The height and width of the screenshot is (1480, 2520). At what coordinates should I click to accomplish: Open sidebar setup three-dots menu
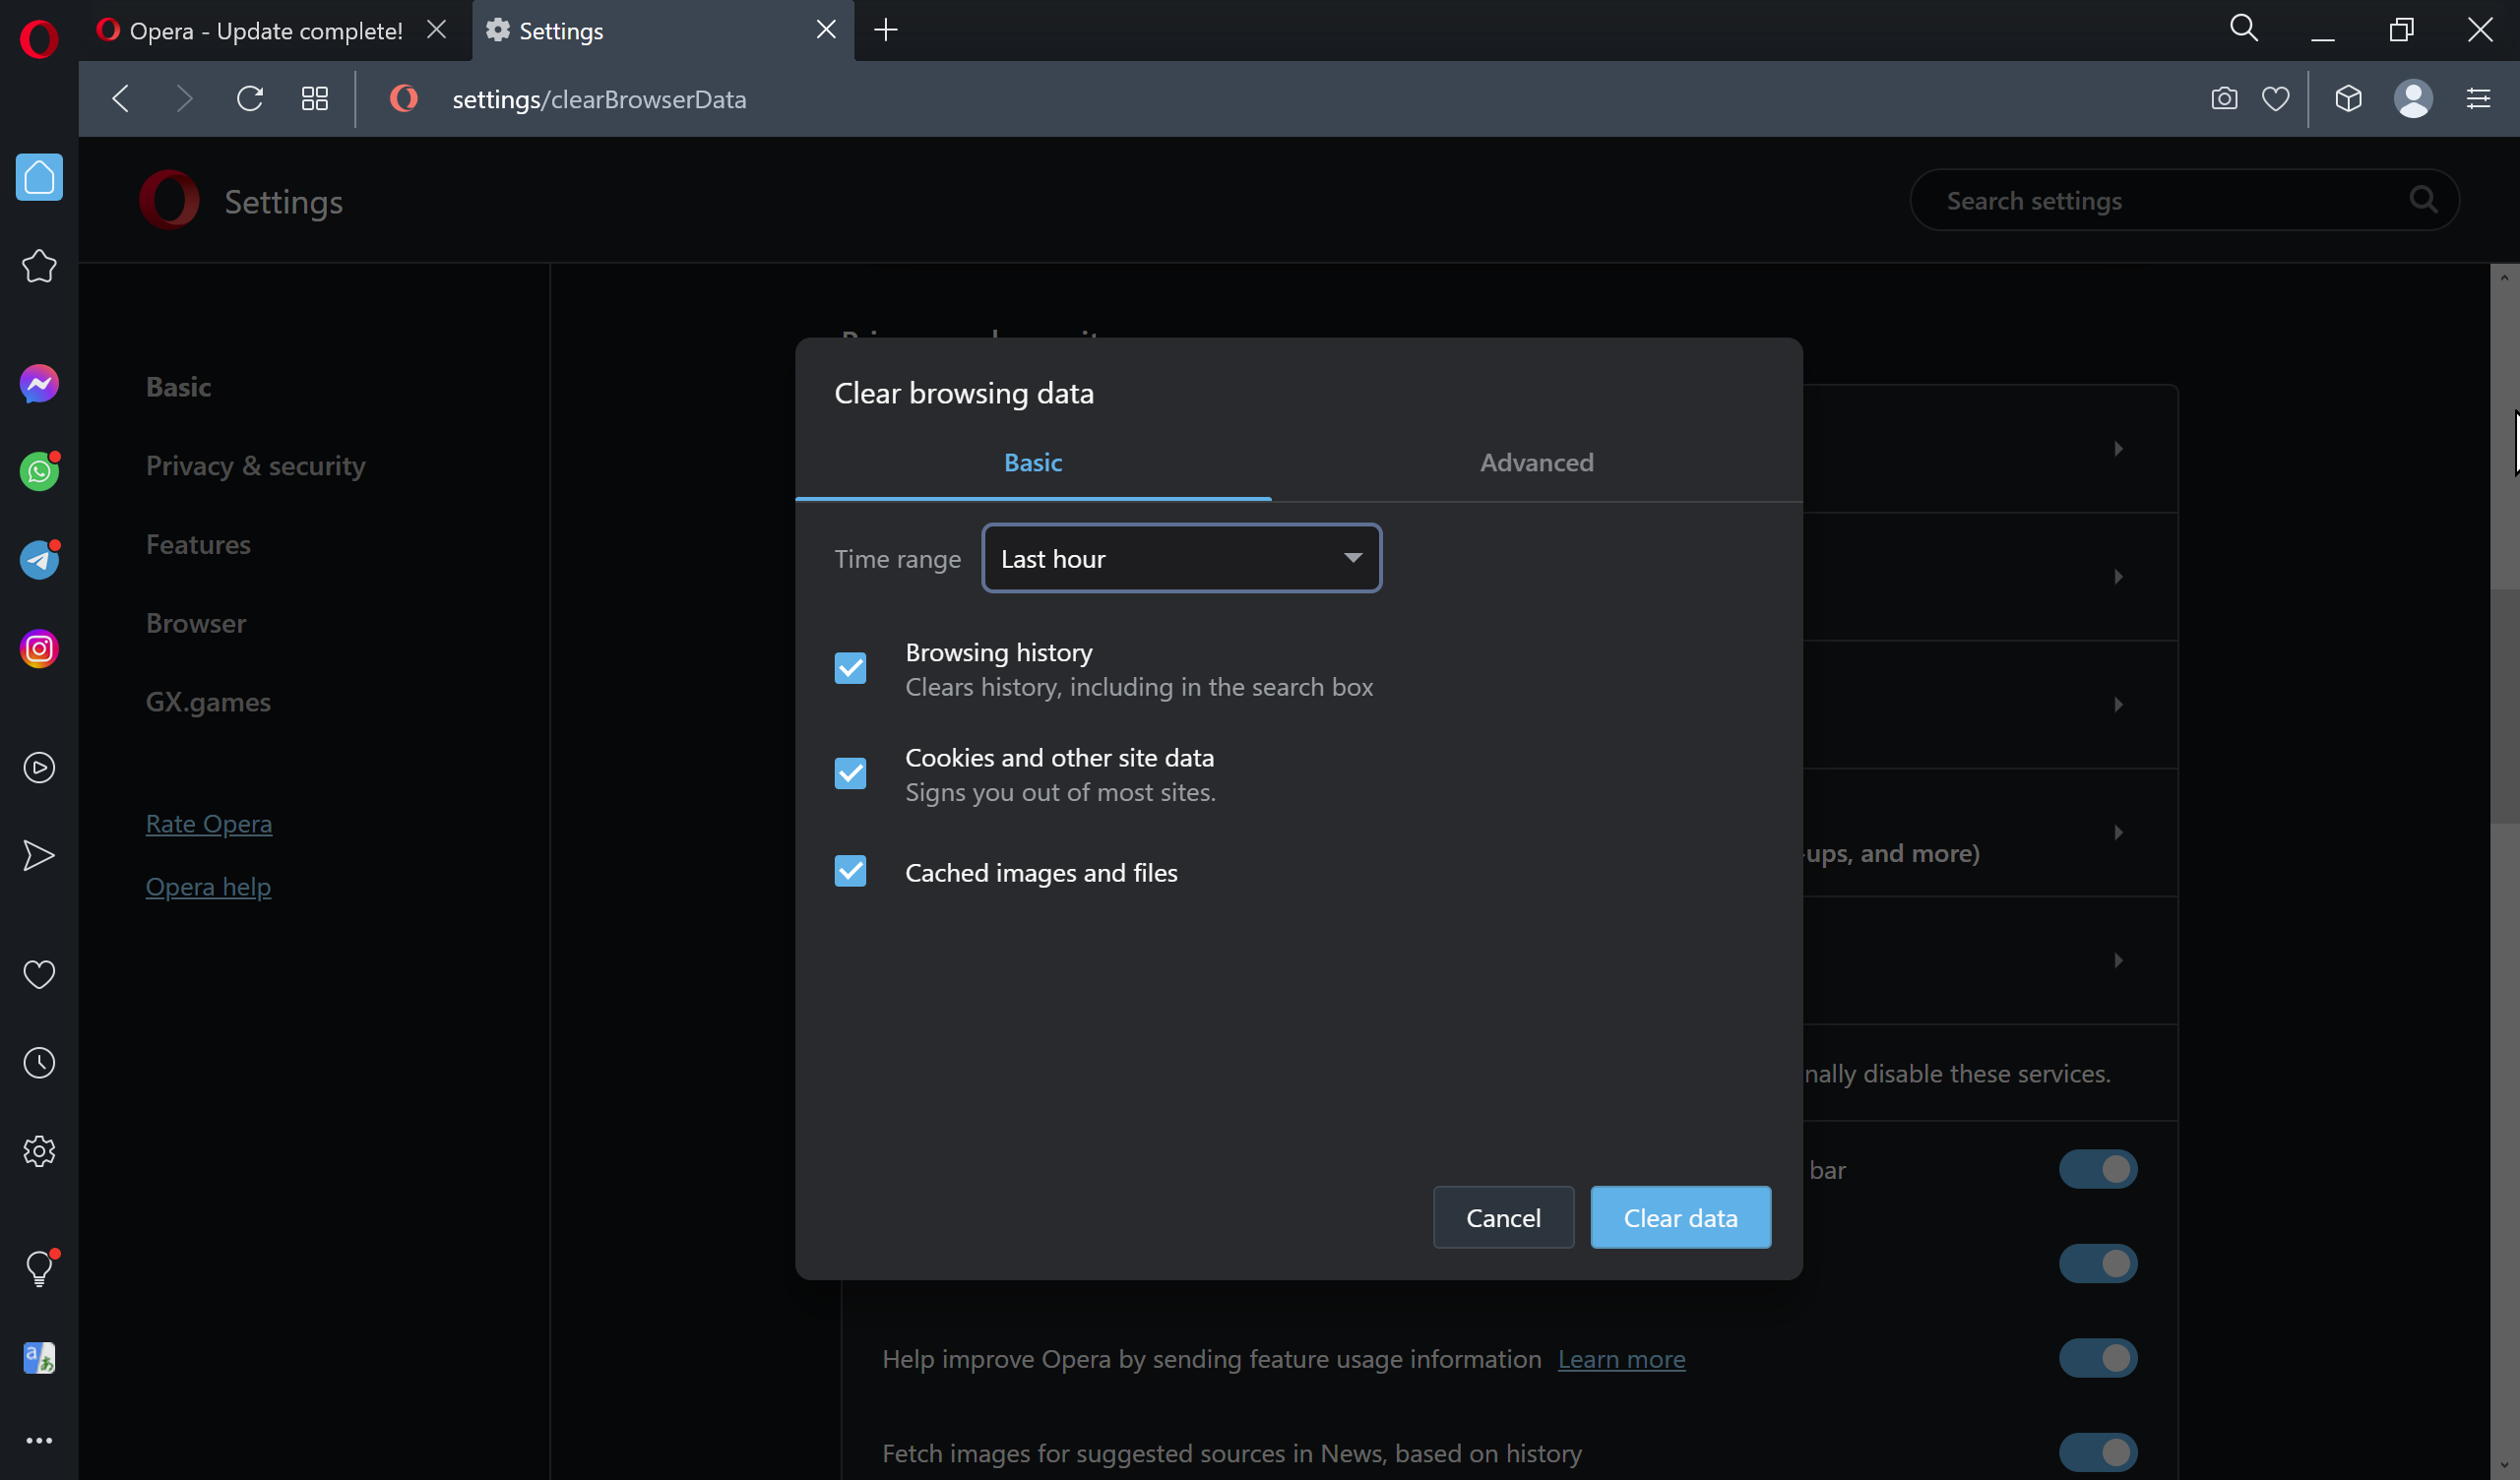tap(39, 1441)
